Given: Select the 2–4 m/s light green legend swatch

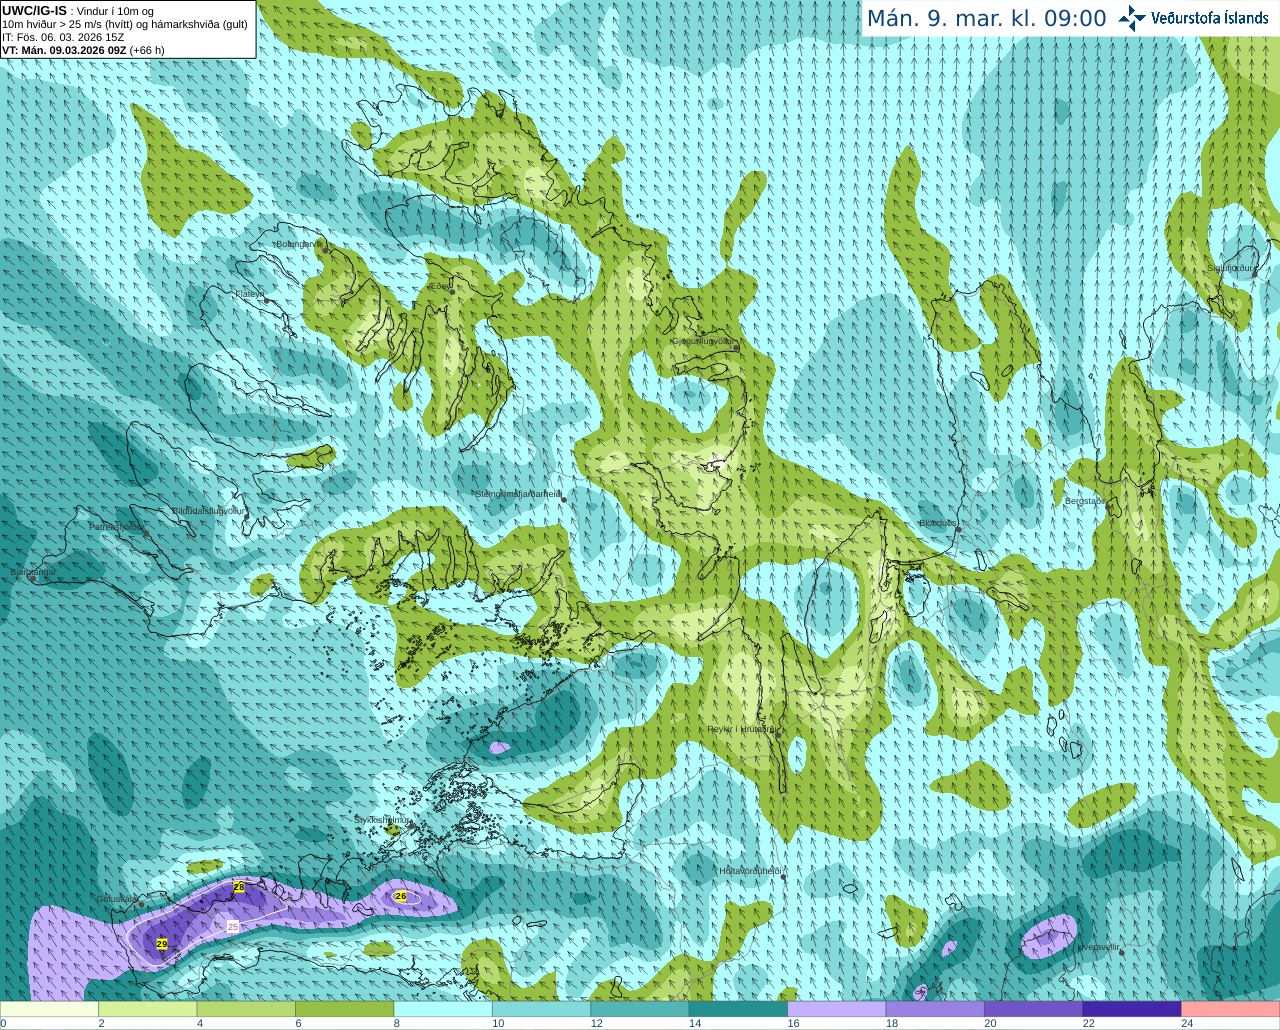Looking at the screenshot, I should click(147, 1008).
